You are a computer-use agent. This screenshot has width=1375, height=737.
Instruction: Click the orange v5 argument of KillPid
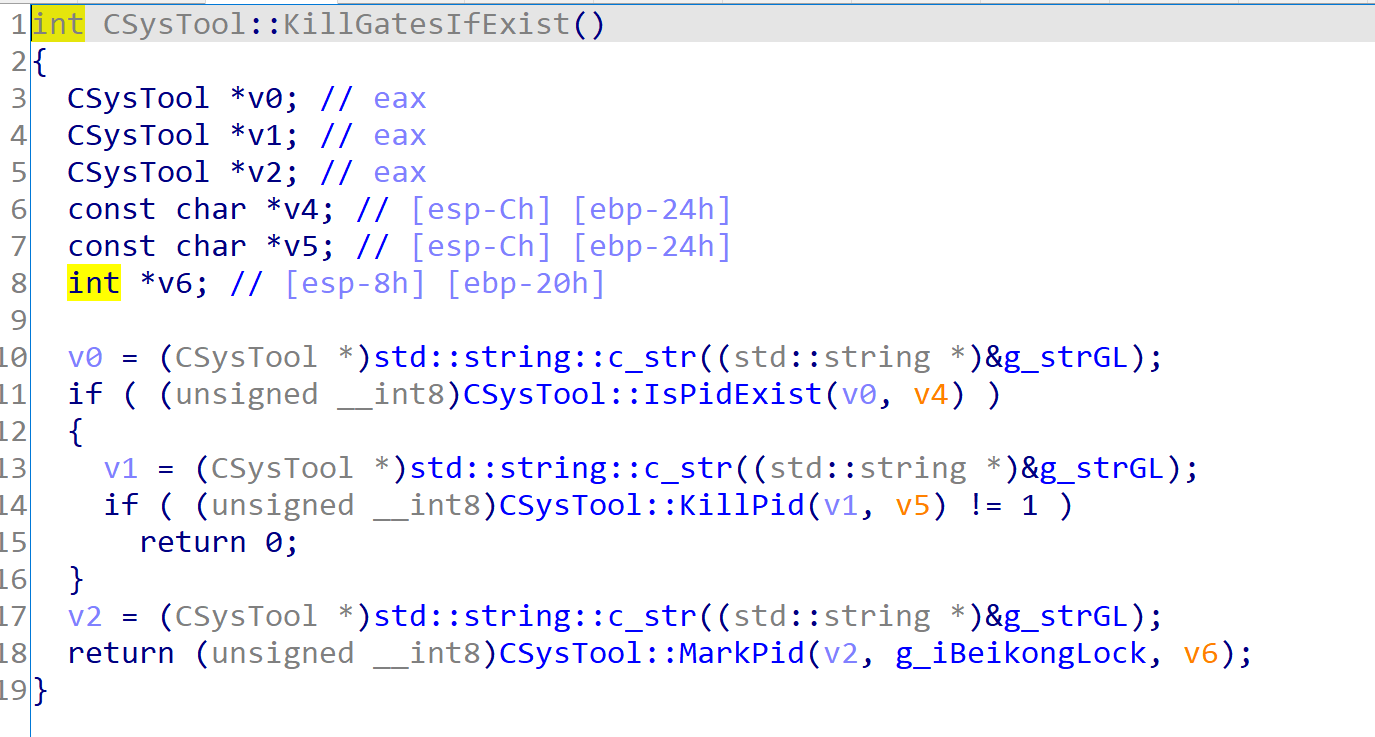pos(914,505)
